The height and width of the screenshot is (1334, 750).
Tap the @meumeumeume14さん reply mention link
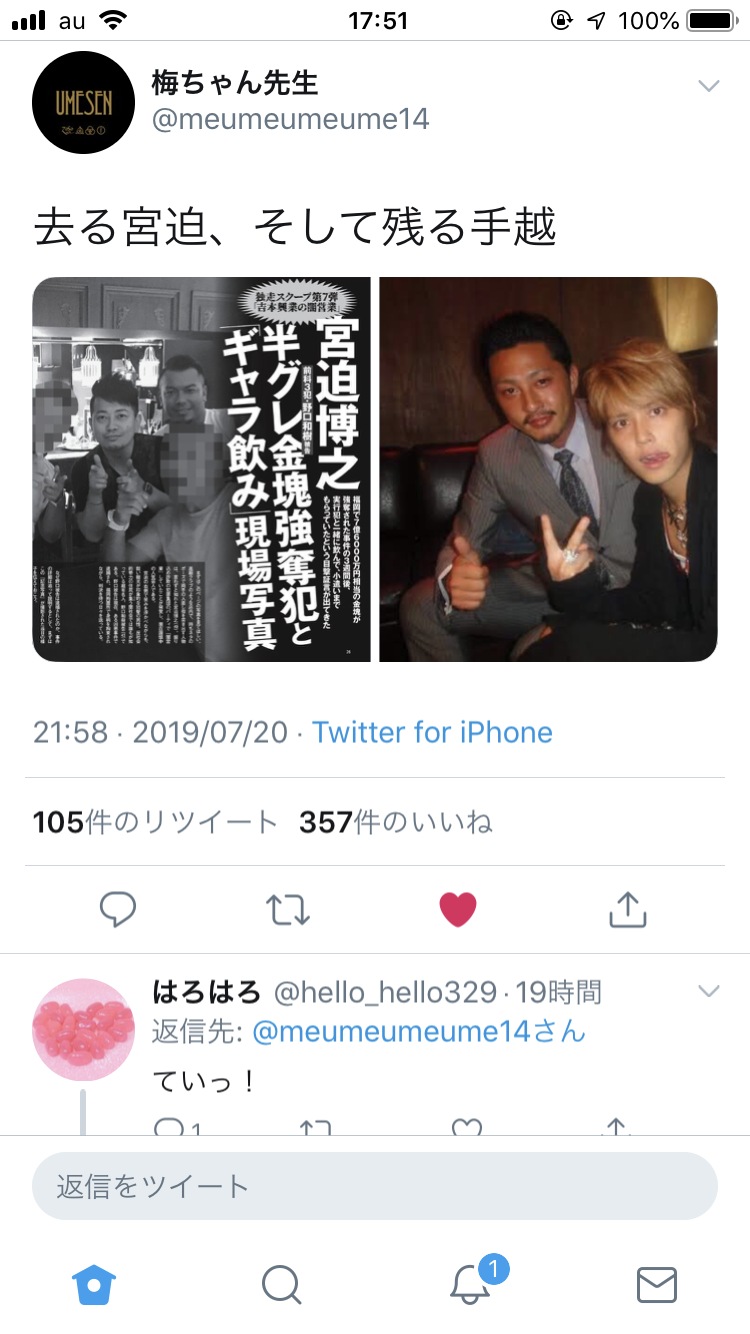[419, 1032]
